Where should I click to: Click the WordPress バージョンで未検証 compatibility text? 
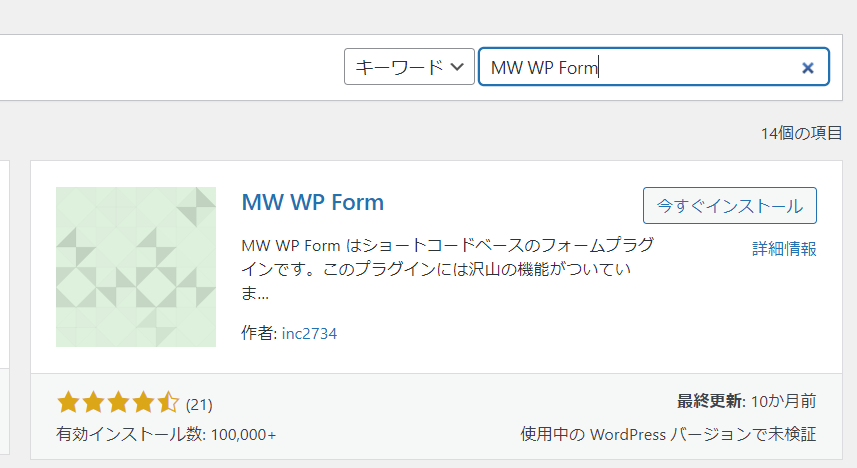(668, 434)
